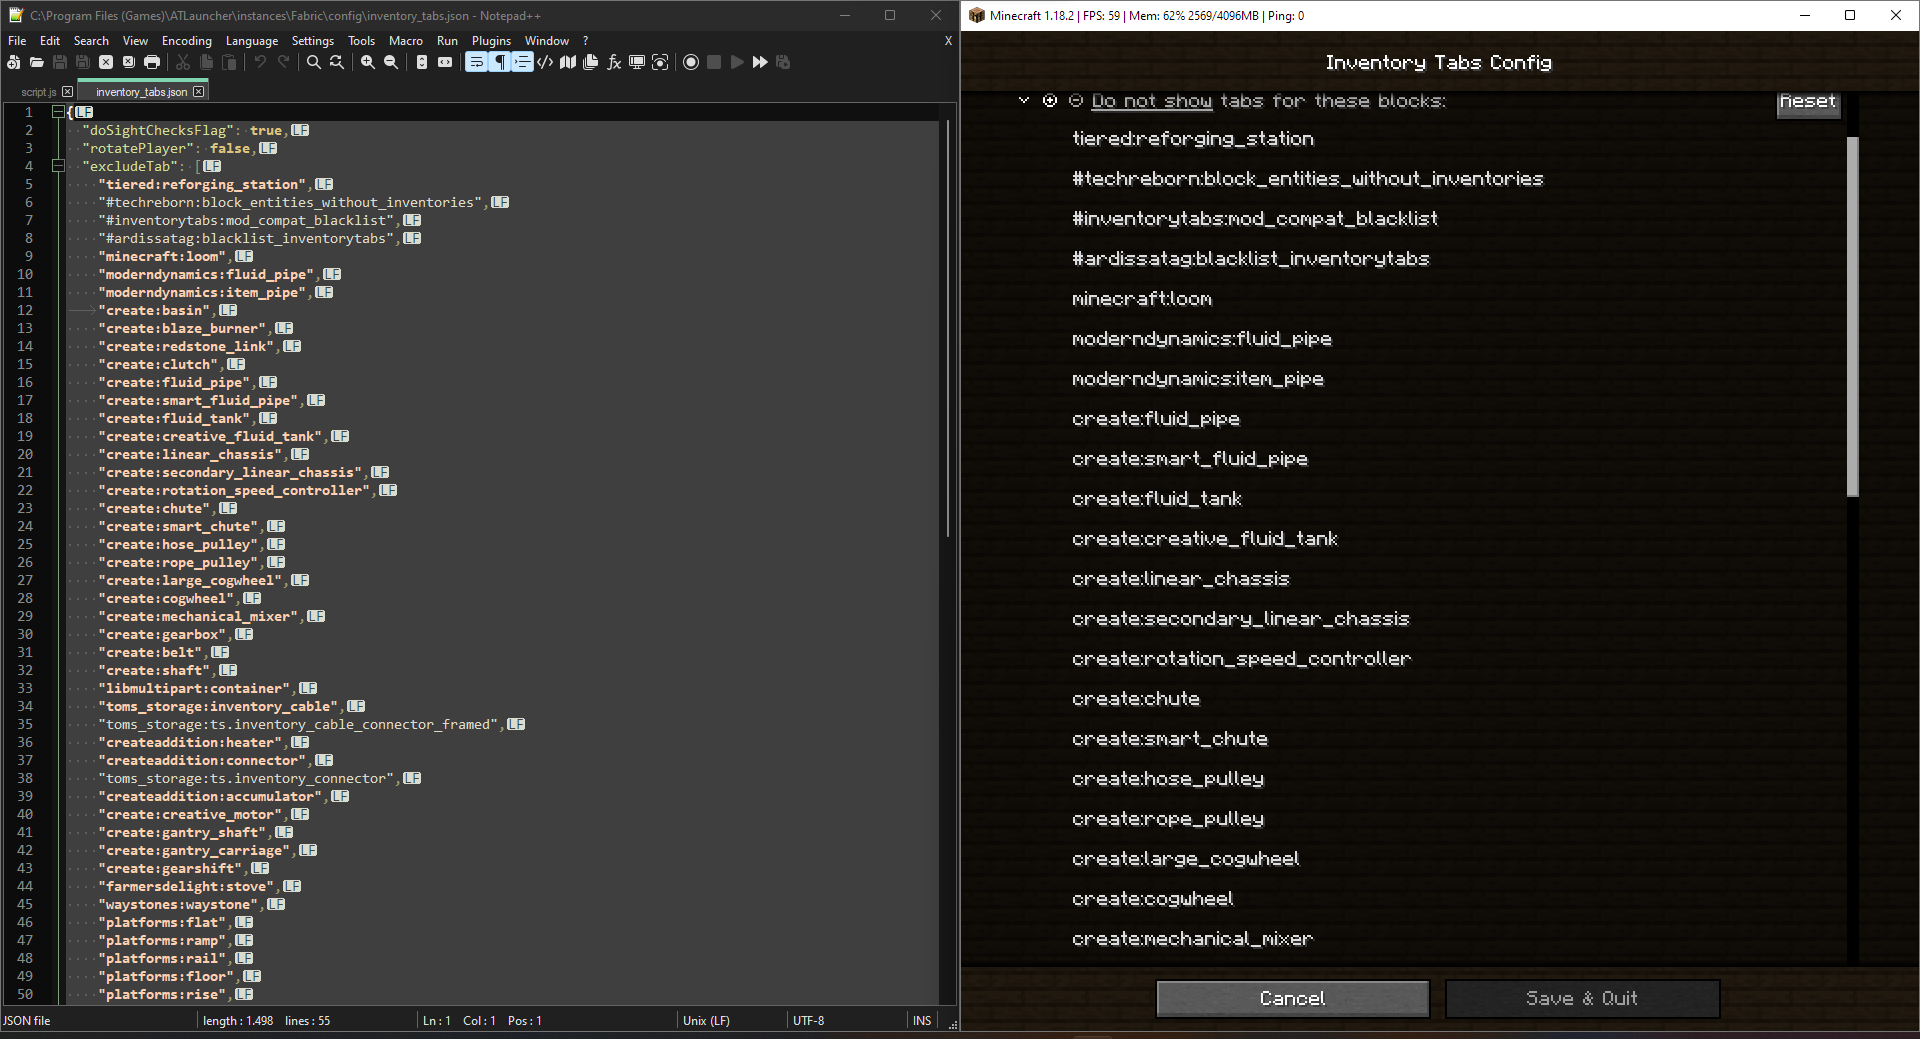Click the Undo arrow icon
The image size is (1920, 1039).
(260, 62)
